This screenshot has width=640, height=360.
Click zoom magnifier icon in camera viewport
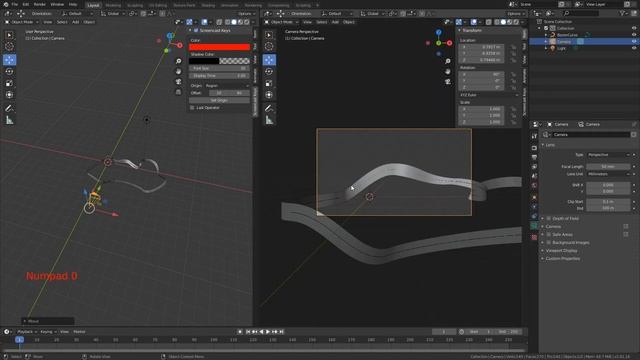coord(448,61)
